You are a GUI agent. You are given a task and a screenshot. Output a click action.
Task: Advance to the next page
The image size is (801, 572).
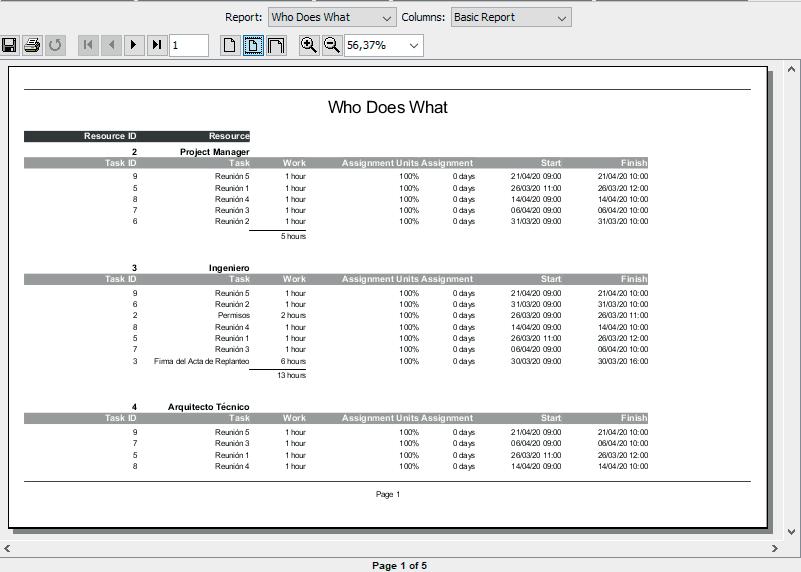pyautogui.click(x=134, y=45)
